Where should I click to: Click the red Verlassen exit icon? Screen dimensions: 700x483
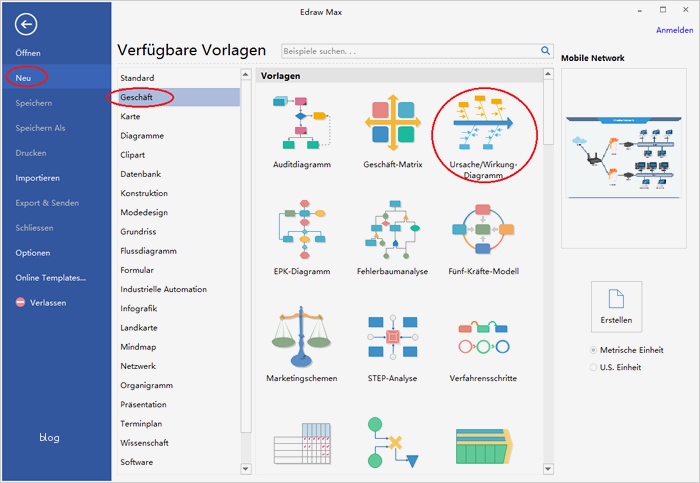click(20, 302)
